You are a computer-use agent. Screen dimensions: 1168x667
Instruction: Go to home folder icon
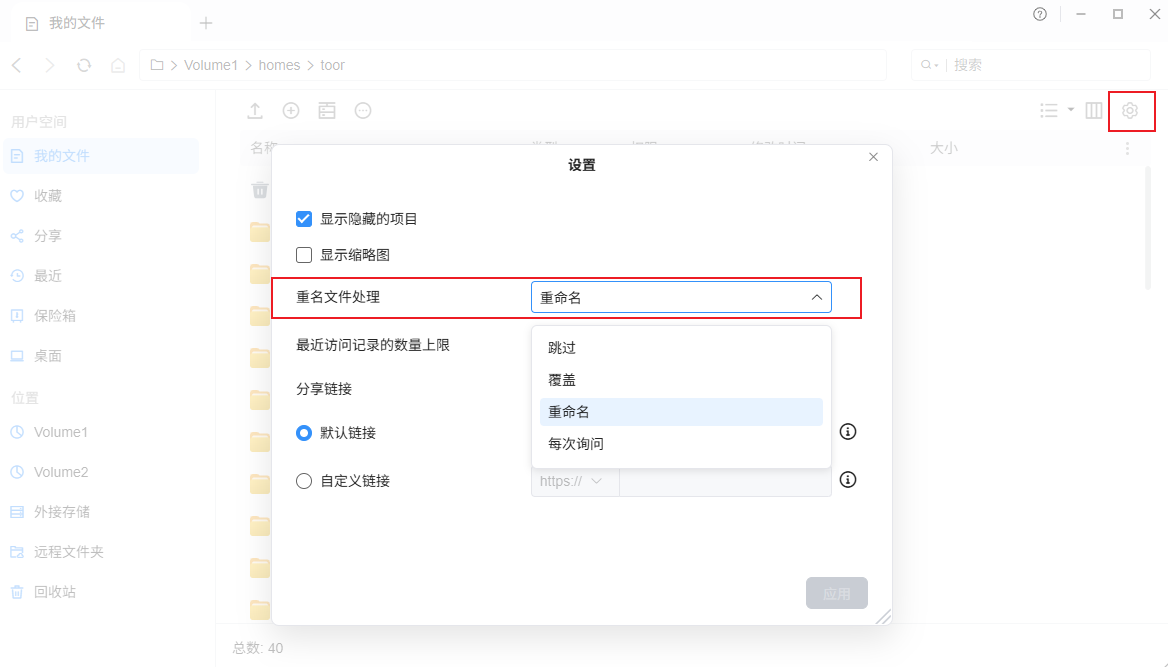pos(118,66)
